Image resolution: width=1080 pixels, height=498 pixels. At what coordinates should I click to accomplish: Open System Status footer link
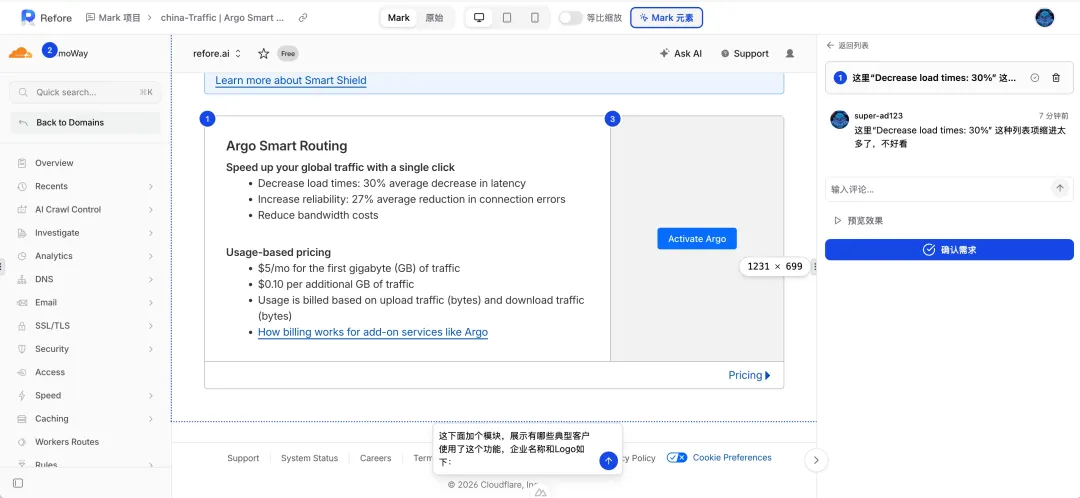pos(309,458)
